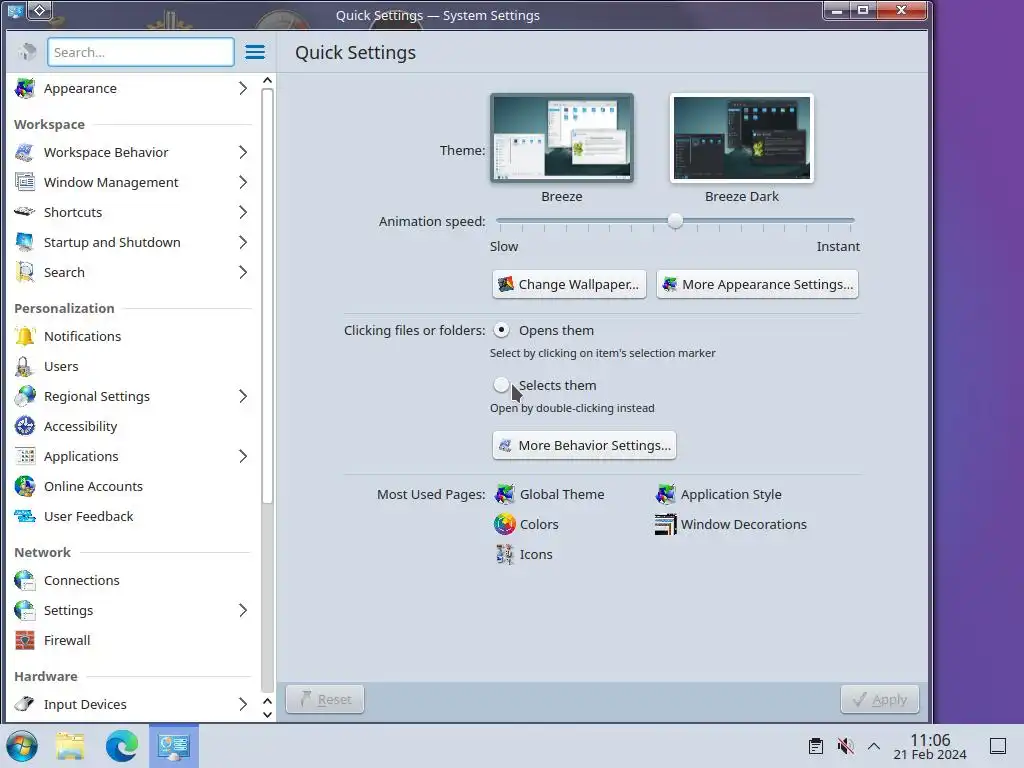Viewport: 1024px width, 768px height.
Task: Expand the Workspace Behavior chevron
Action: tap(243, 152)
